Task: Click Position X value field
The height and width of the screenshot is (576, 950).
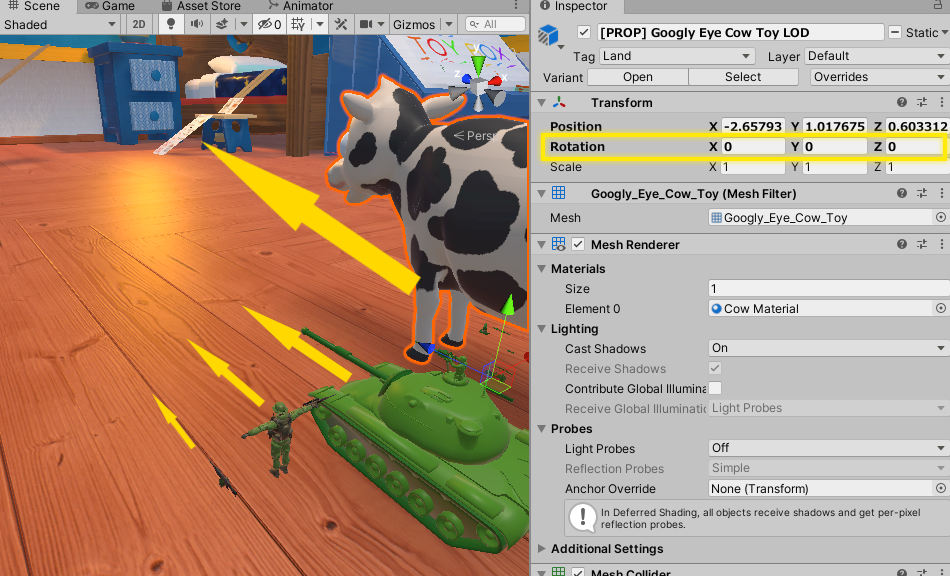Action: pos(753,126)
